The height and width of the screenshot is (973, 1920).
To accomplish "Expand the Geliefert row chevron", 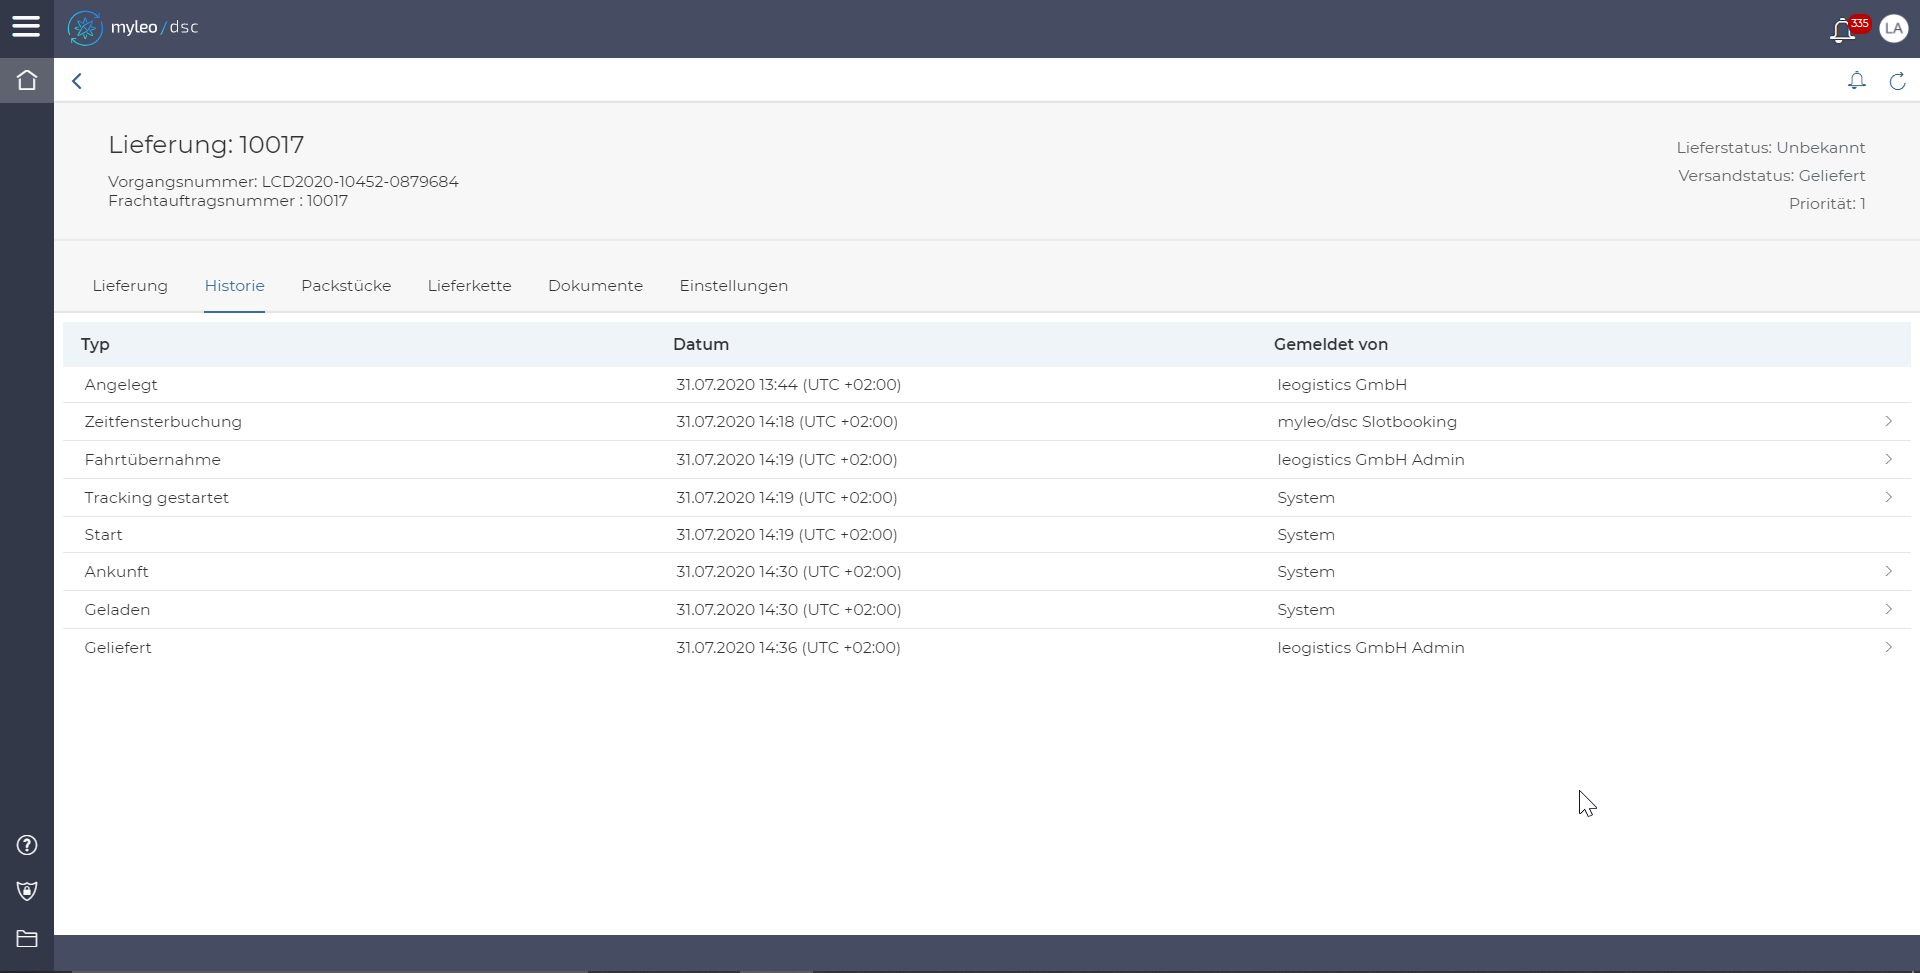I will 1888,647.
